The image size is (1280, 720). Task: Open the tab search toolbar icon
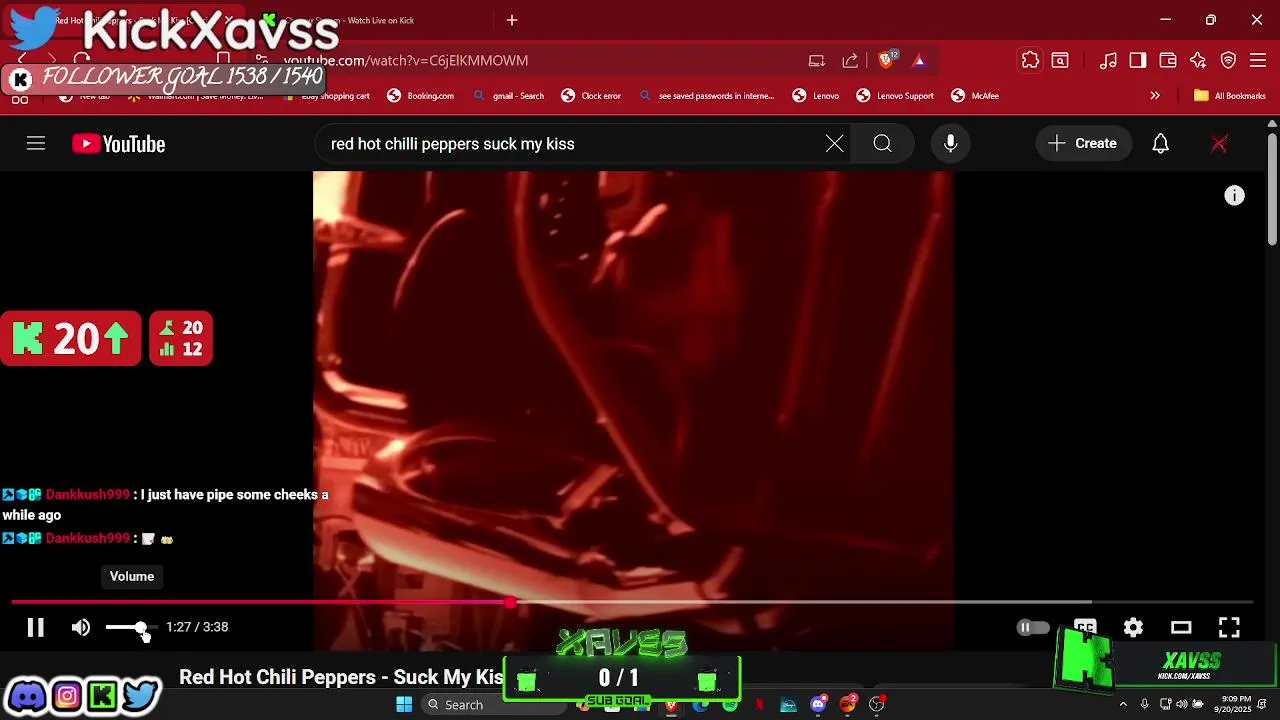pos(1060,61)
